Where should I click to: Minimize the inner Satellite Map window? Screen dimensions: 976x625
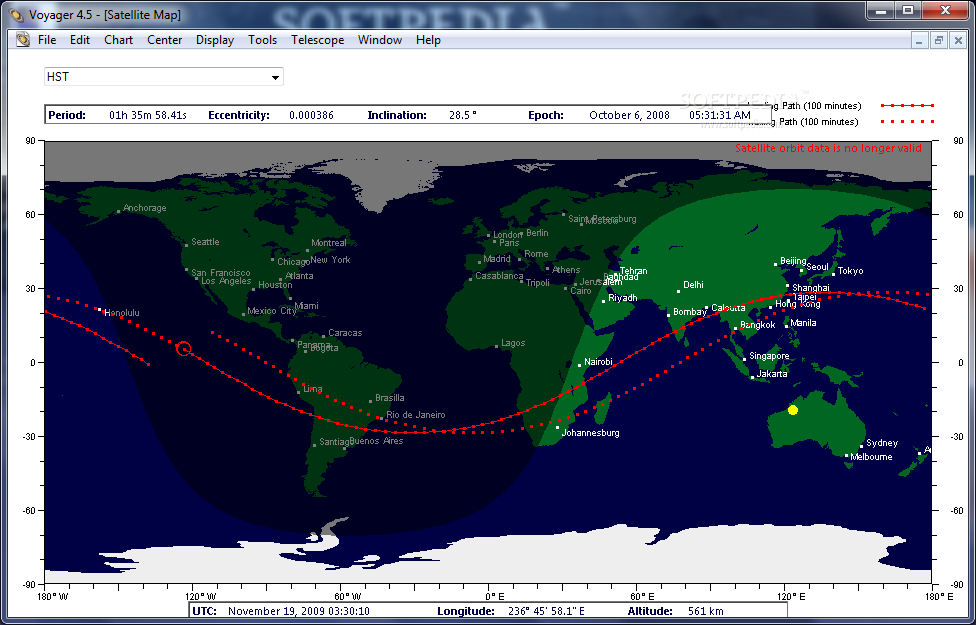click(920, 40)
